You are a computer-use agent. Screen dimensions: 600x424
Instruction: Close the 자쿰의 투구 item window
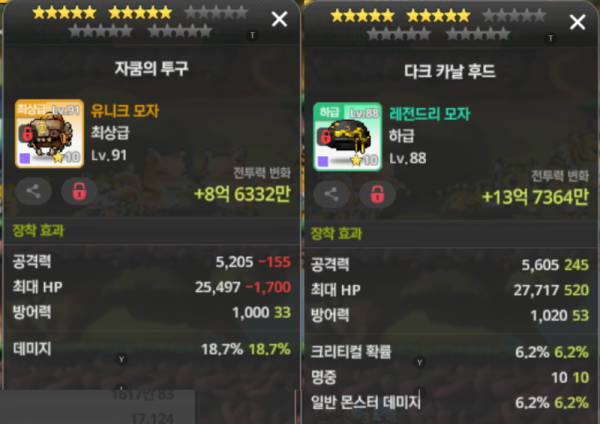pos(279,19)
